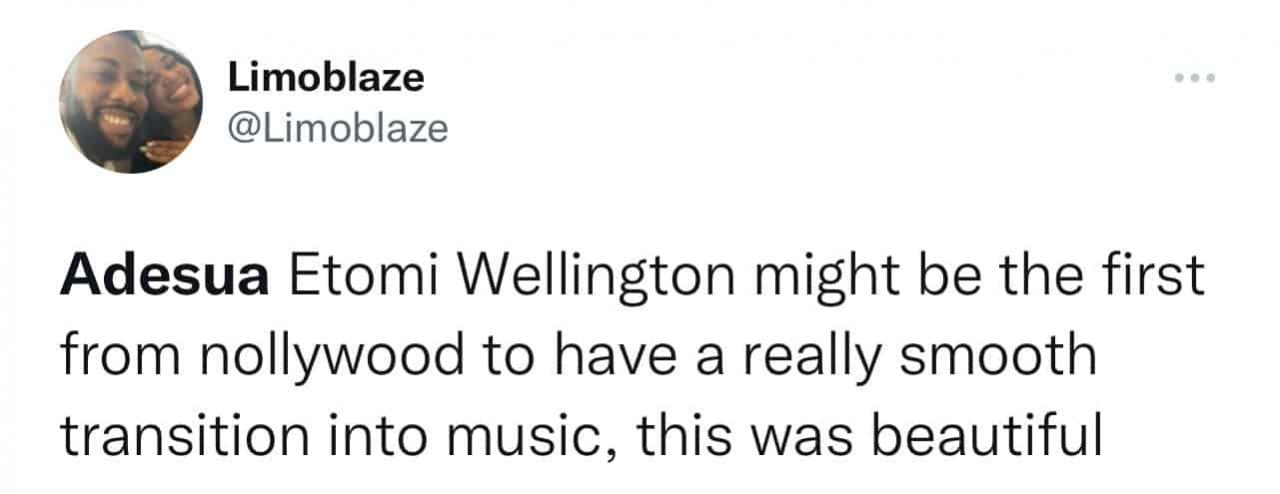The image size is (1280, 494).
Task: Click the Limoblaze display name
Action: click(326, 77)
